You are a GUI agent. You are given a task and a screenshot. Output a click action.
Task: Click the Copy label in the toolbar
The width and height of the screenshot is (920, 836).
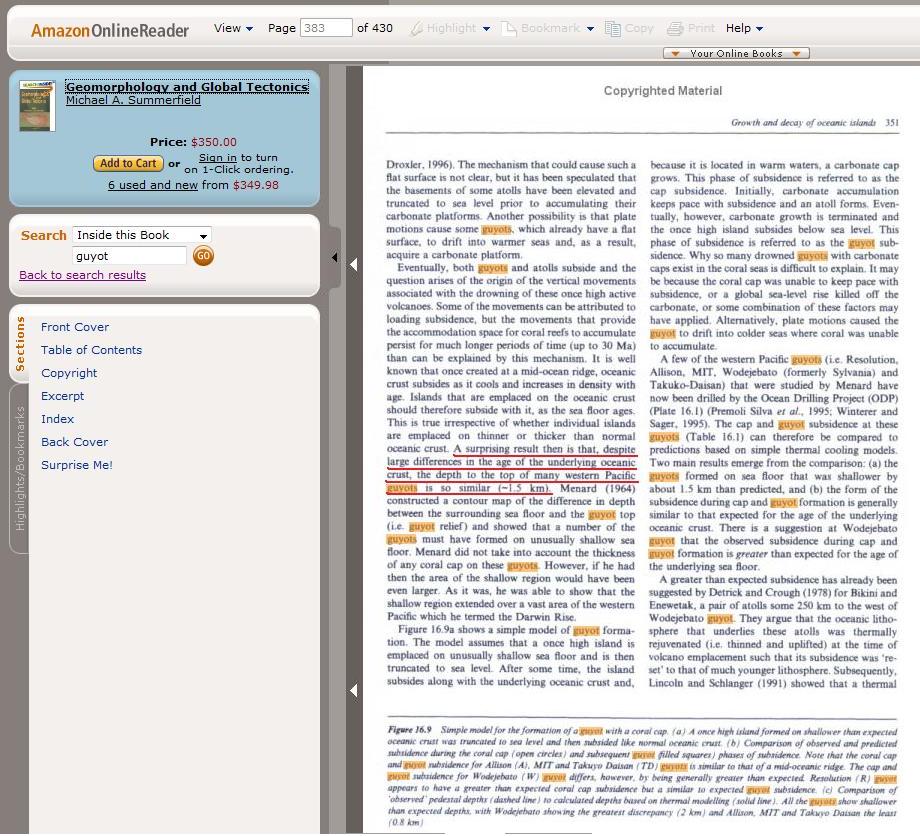639,28
